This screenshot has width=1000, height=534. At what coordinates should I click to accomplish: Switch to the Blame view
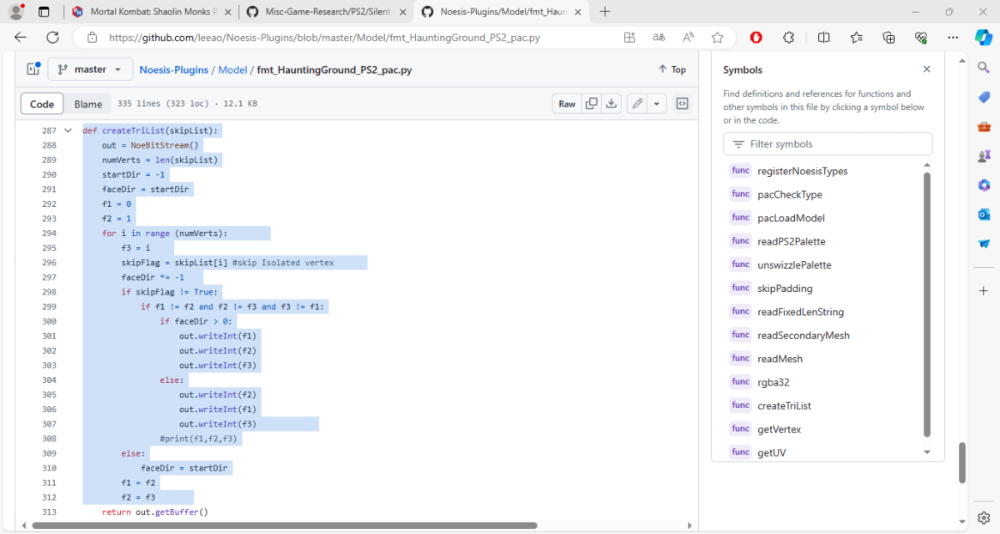click(88, 104)
